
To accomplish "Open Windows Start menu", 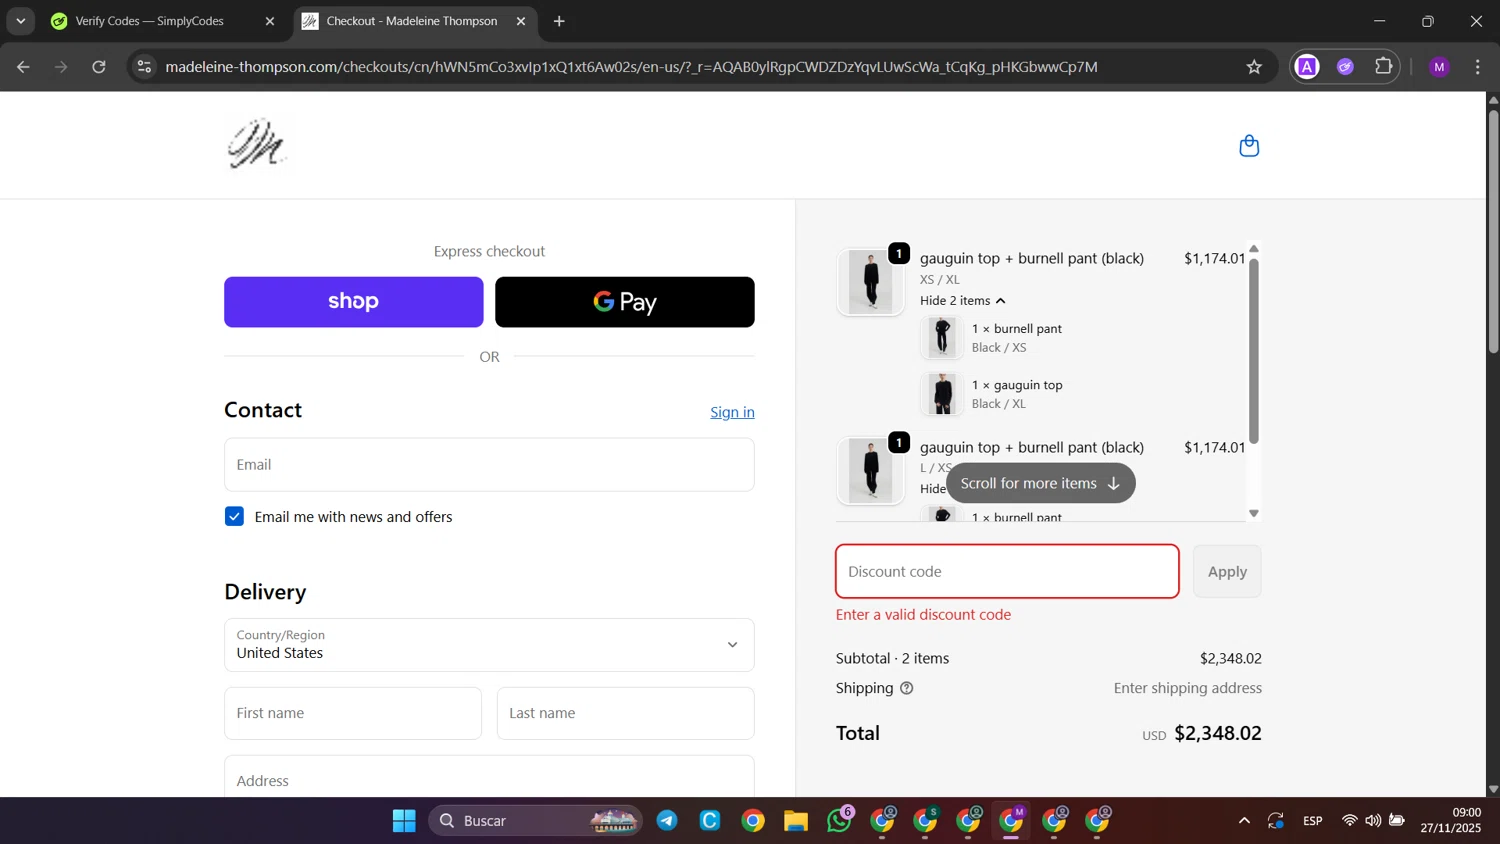I will pyautogui.click(x=404, y=821).
